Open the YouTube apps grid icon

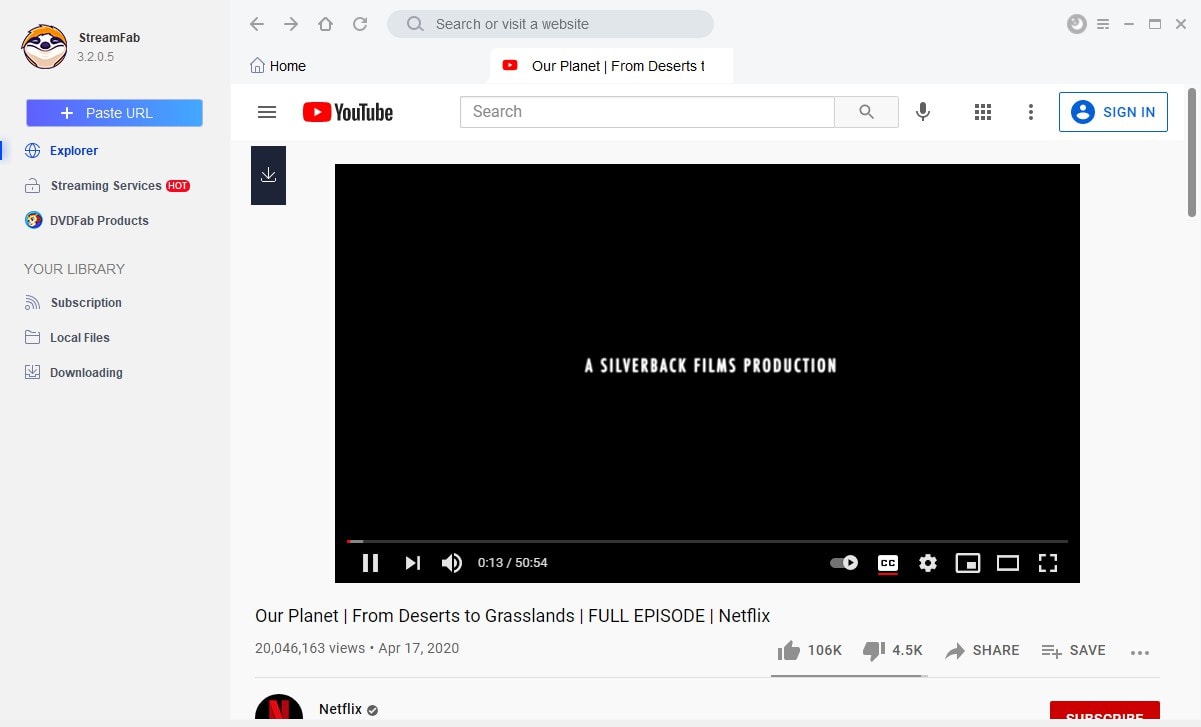[982, 112]
